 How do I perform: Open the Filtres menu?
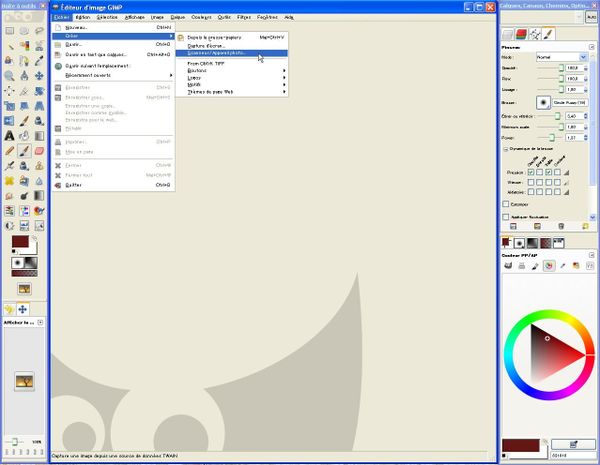[244, 17]
